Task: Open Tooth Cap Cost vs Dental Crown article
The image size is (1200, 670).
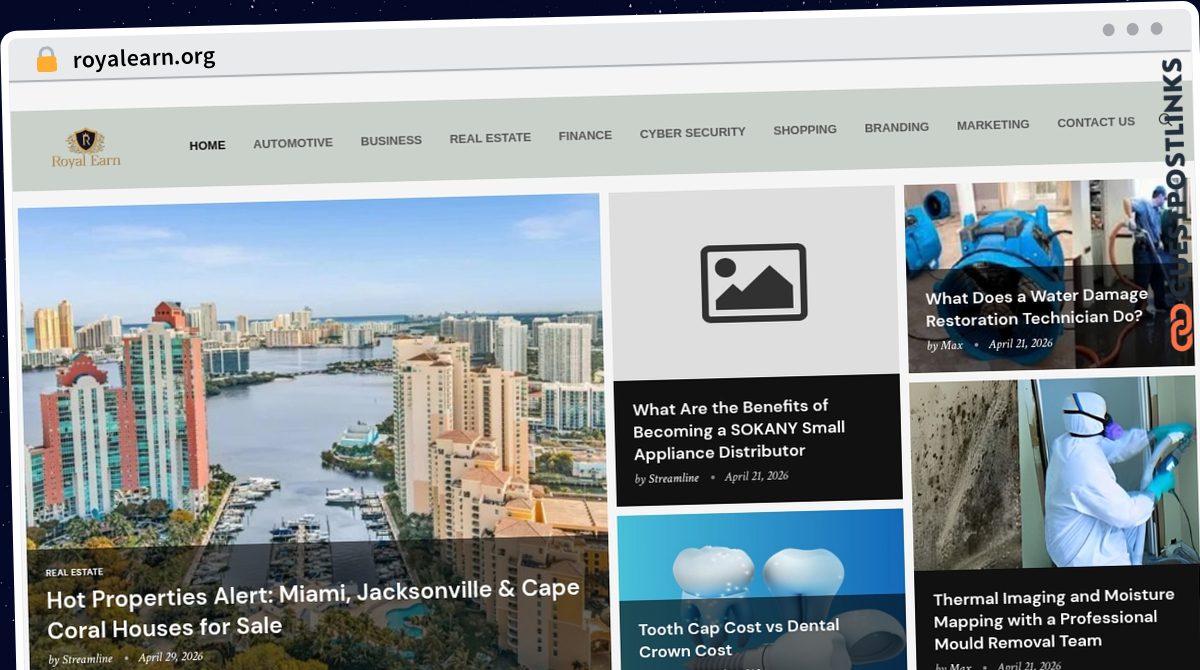Action: (739, 639)
